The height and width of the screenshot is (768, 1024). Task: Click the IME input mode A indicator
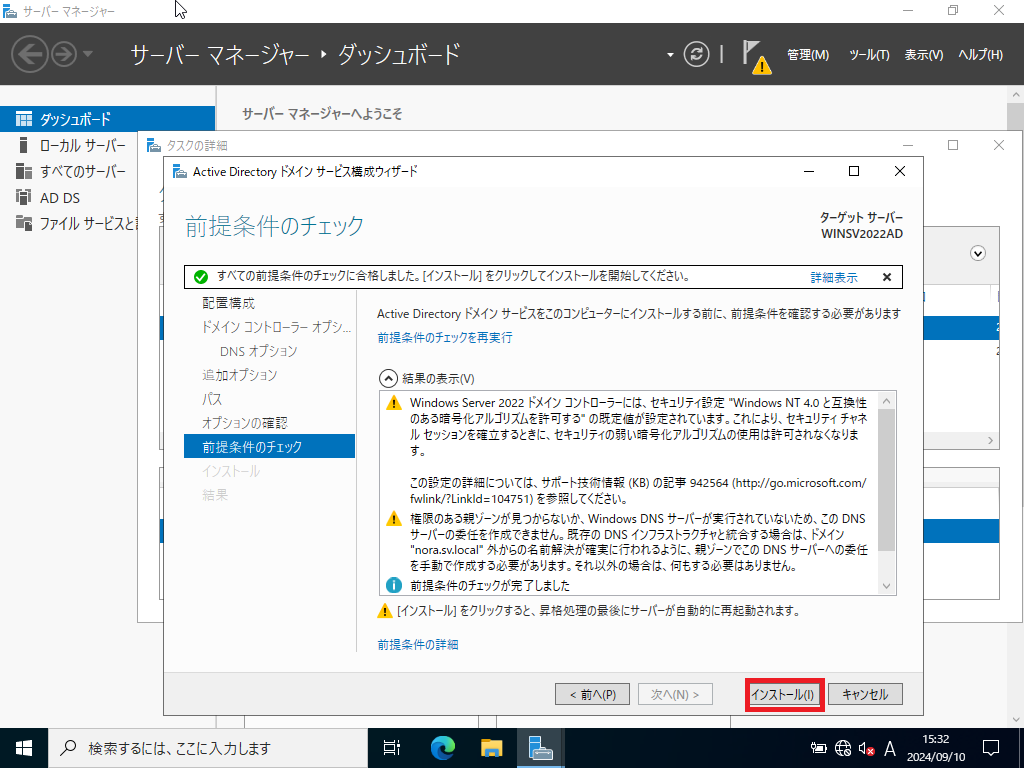point(889,748)
